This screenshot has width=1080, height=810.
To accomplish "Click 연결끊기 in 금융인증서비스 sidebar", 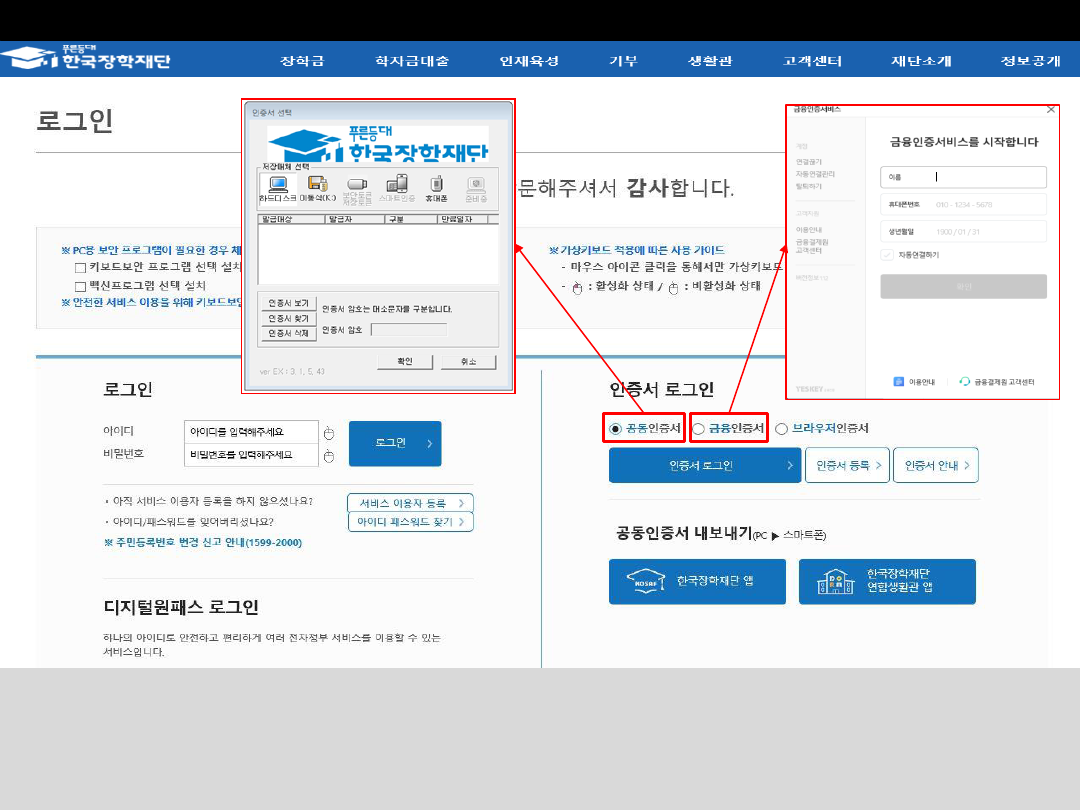I will 809,162.
